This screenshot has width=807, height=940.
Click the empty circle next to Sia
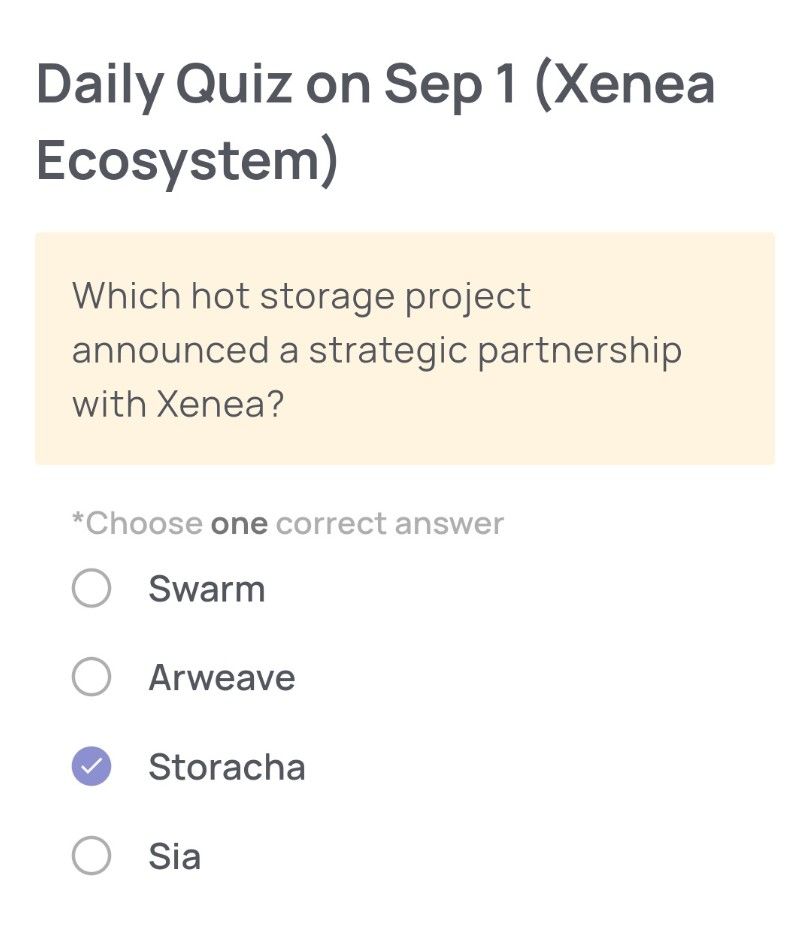pyautogui.click(x=92, y=856)
